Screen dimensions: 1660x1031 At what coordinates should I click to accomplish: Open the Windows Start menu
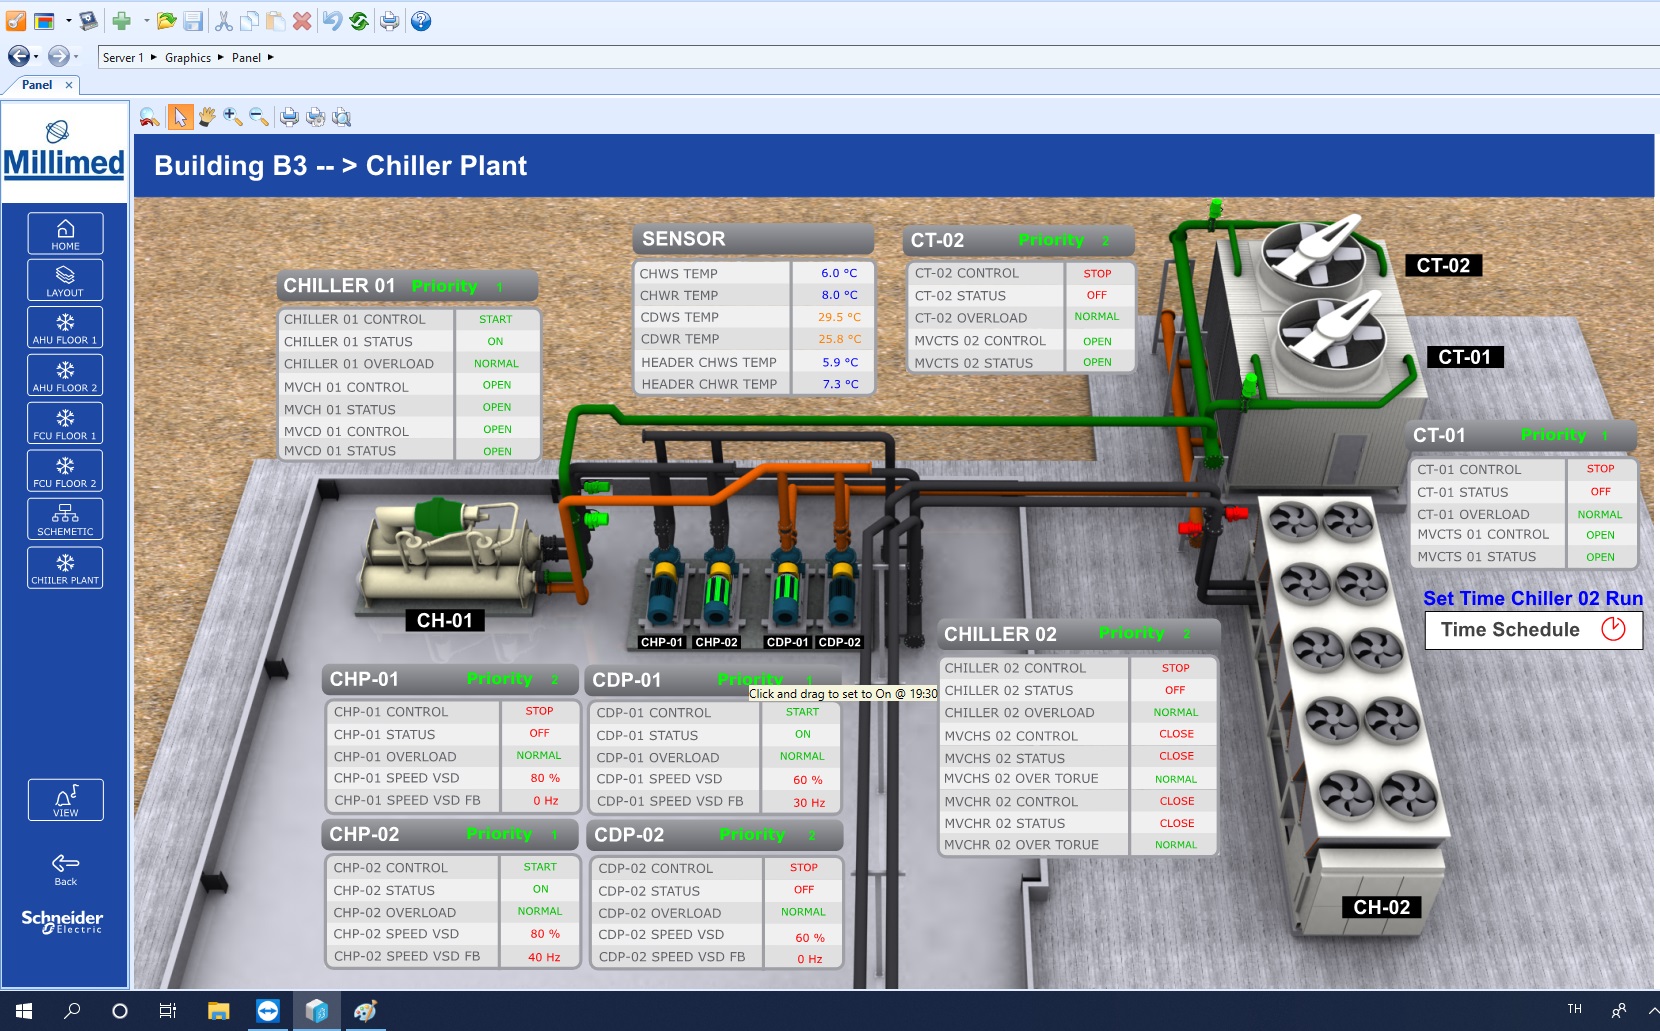24,1011
